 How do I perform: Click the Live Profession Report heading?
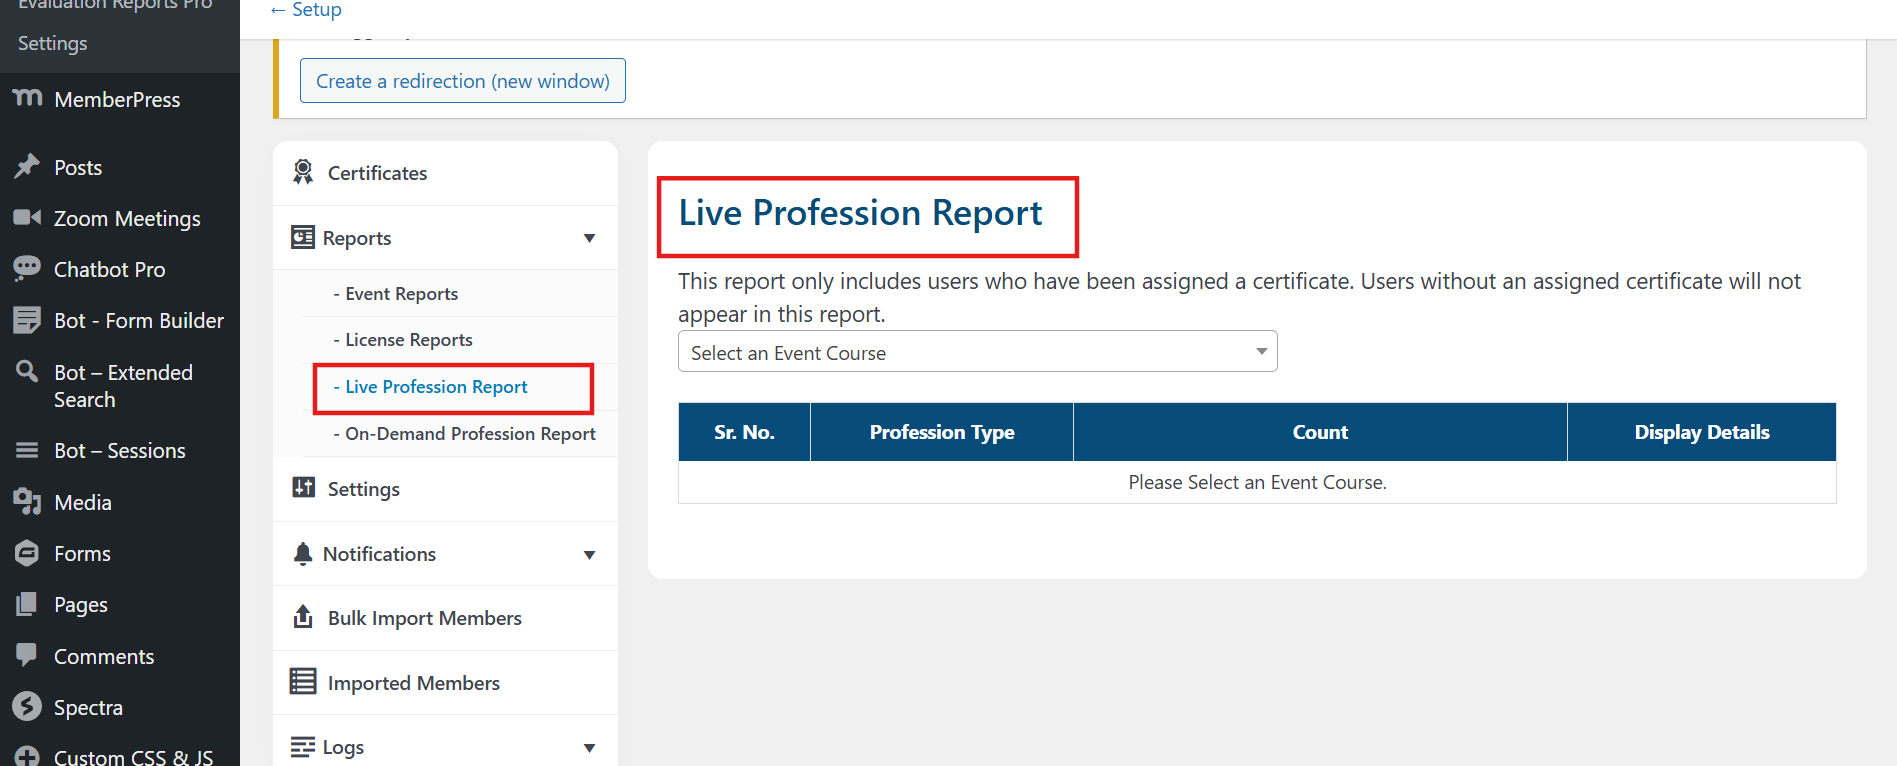860,213
